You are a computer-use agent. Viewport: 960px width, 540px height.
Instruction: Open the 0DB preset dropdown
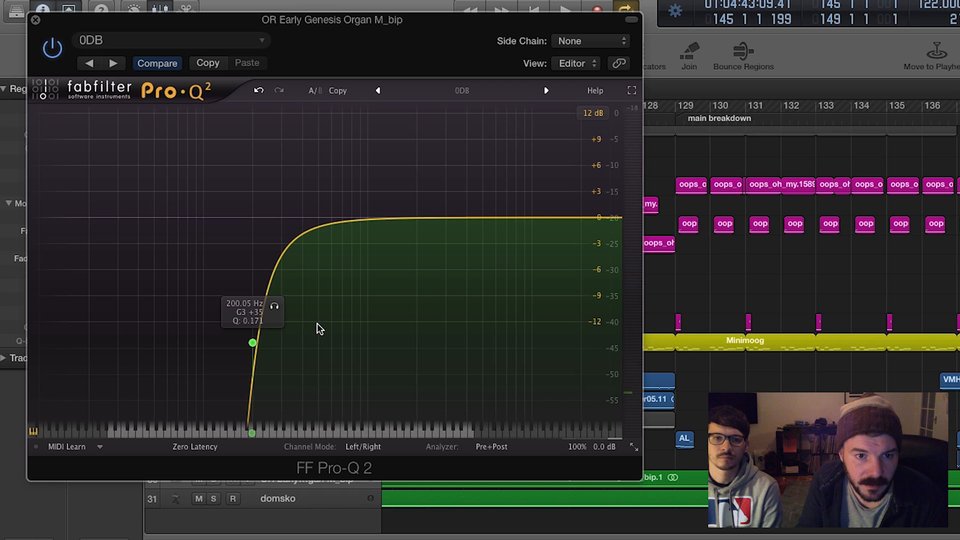171,40
